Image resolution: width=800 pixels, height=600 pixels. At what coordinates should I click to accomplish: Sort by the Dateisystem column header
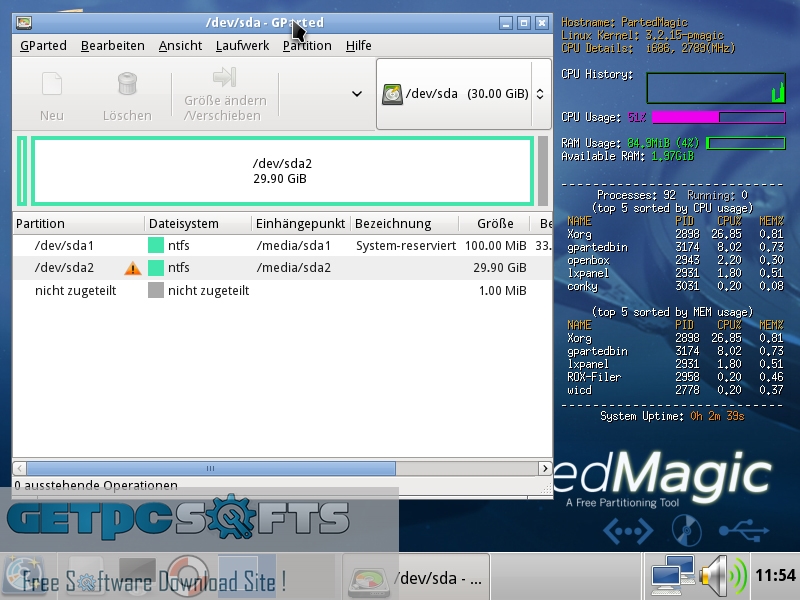coord(198,223)
